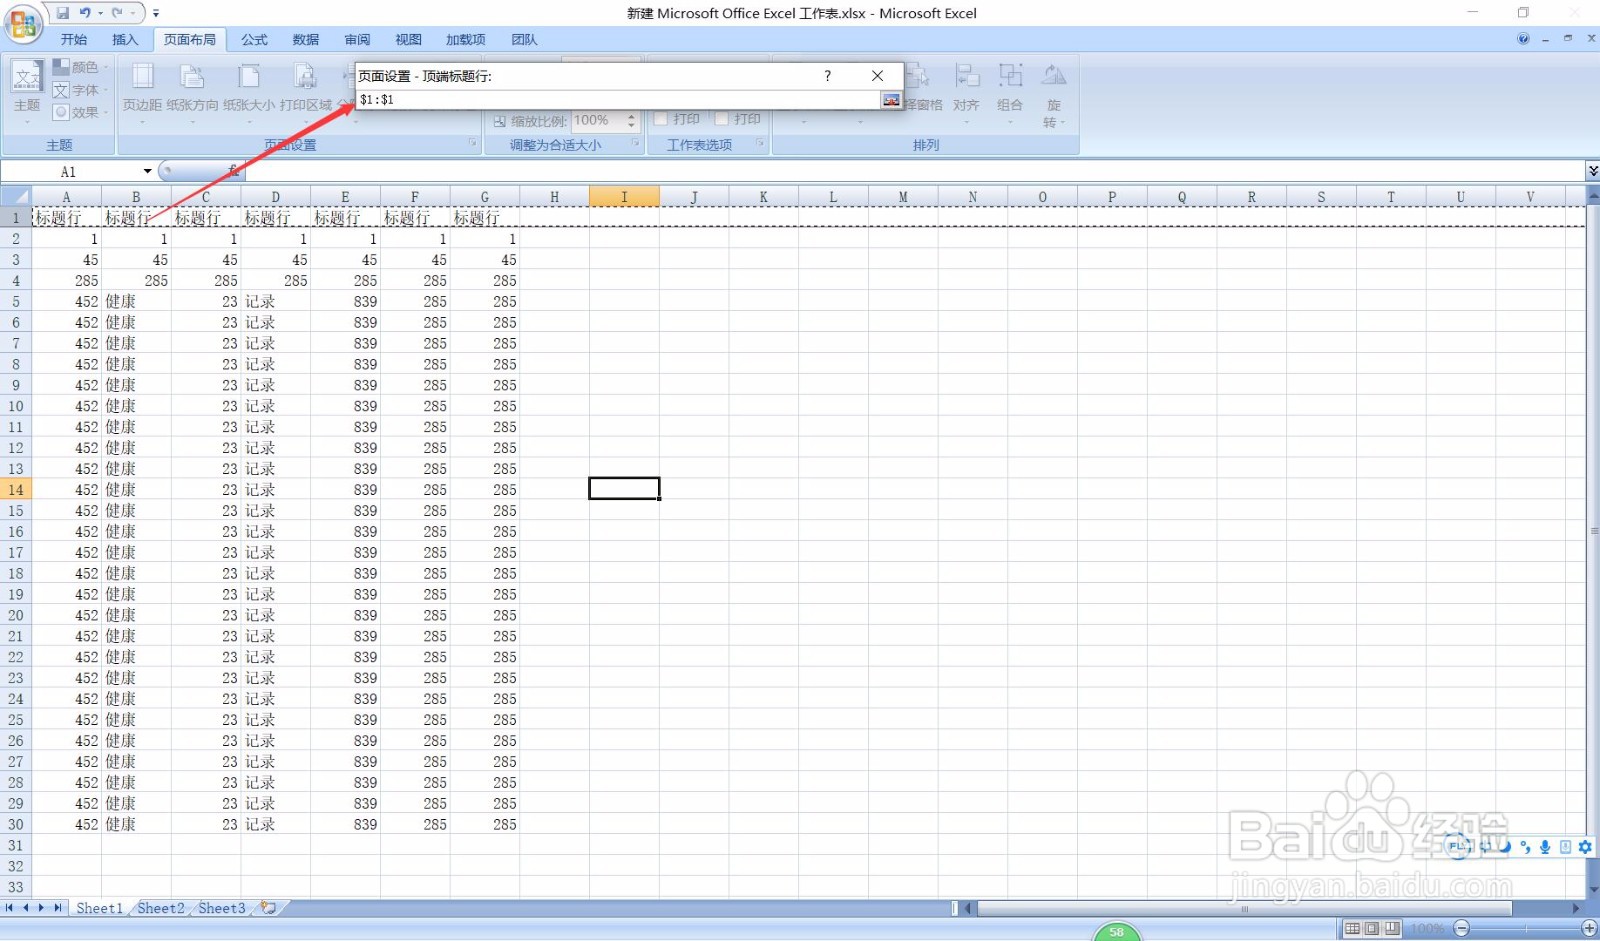Open the 字体 theme fonts dropdown
The height and width of the screenshot is (941, 1600).
[x=80, y=90]
